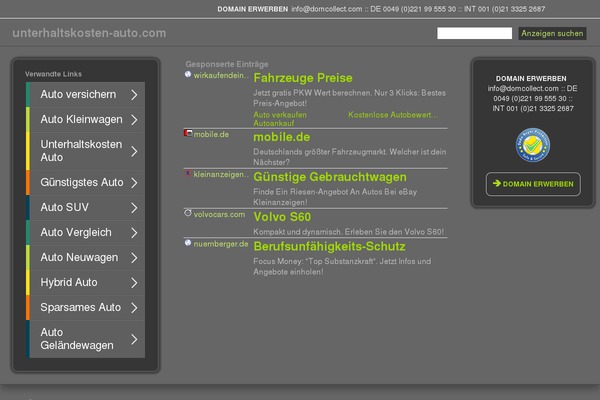Open the Unterhaltskosten Auto arrow chevron
This screenshot has width=600, height=400.
134,152
